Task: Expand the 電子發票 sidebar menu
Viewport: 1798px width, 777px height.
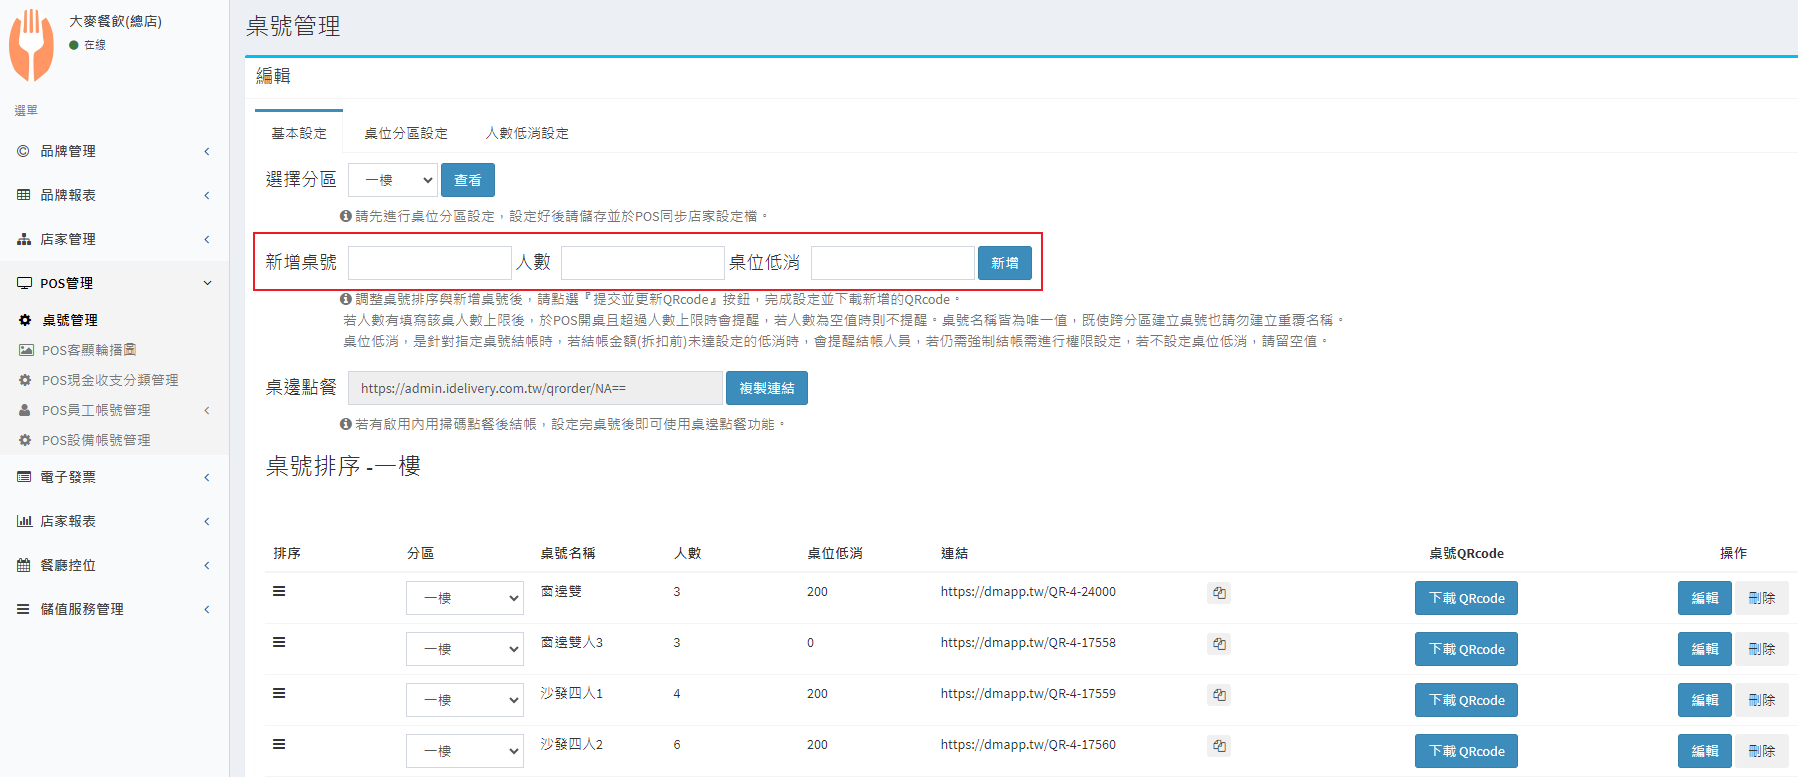Action: point(113,477)
